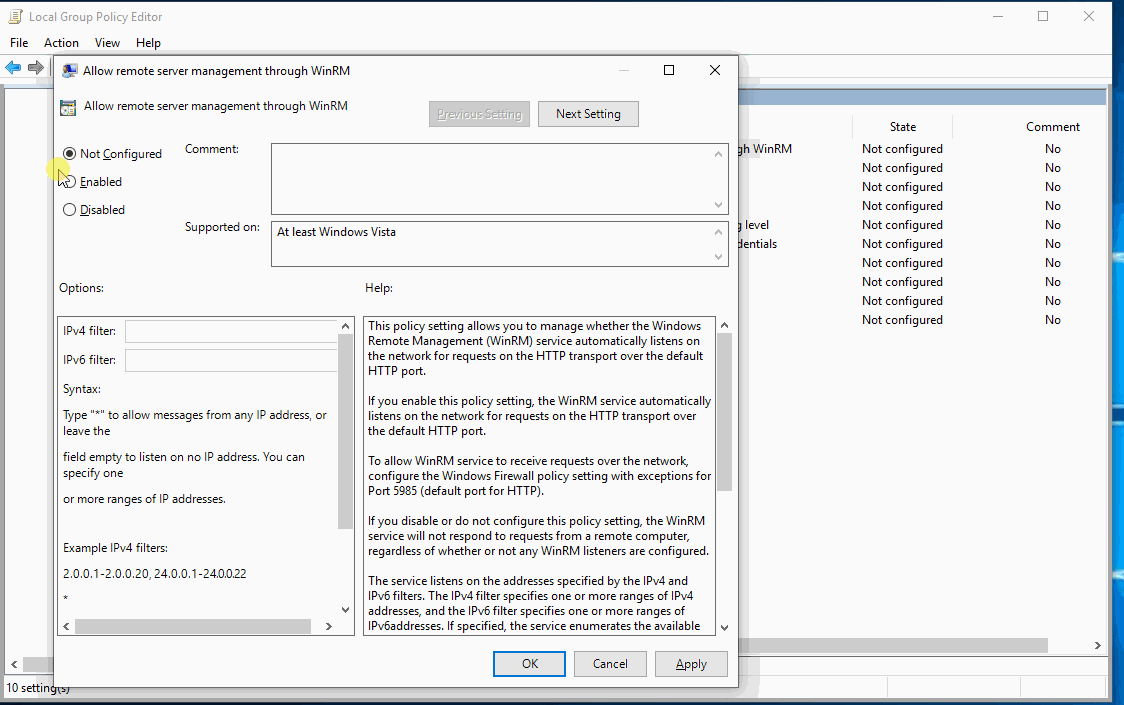Open the View menu
Image resolution: width=1124 pixels, height=705 pixels.
tap(107, 43)
